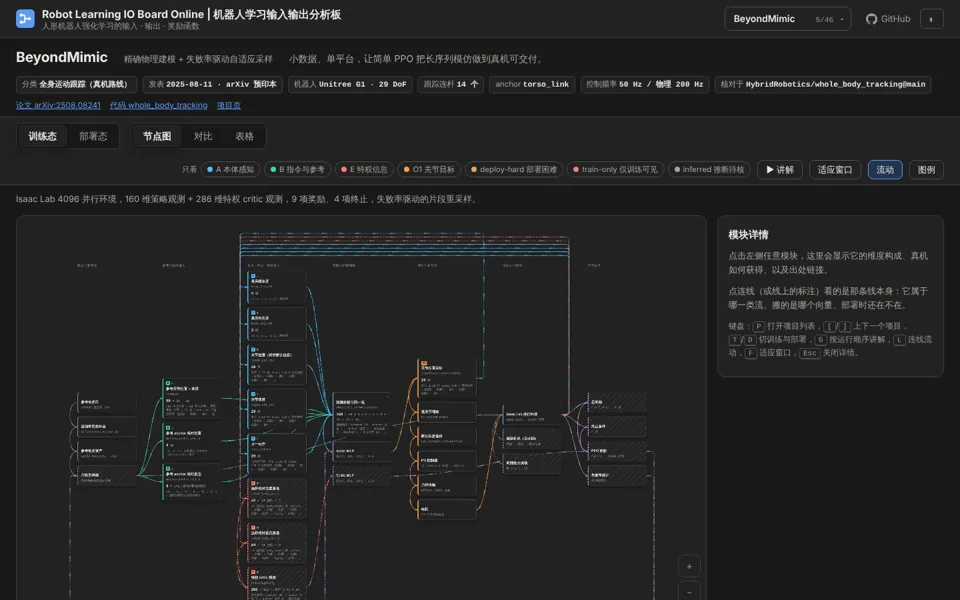Open the 代码 whole_body_tracking link
The height and width of the screenshot is (600, 960).
point(159,105)
